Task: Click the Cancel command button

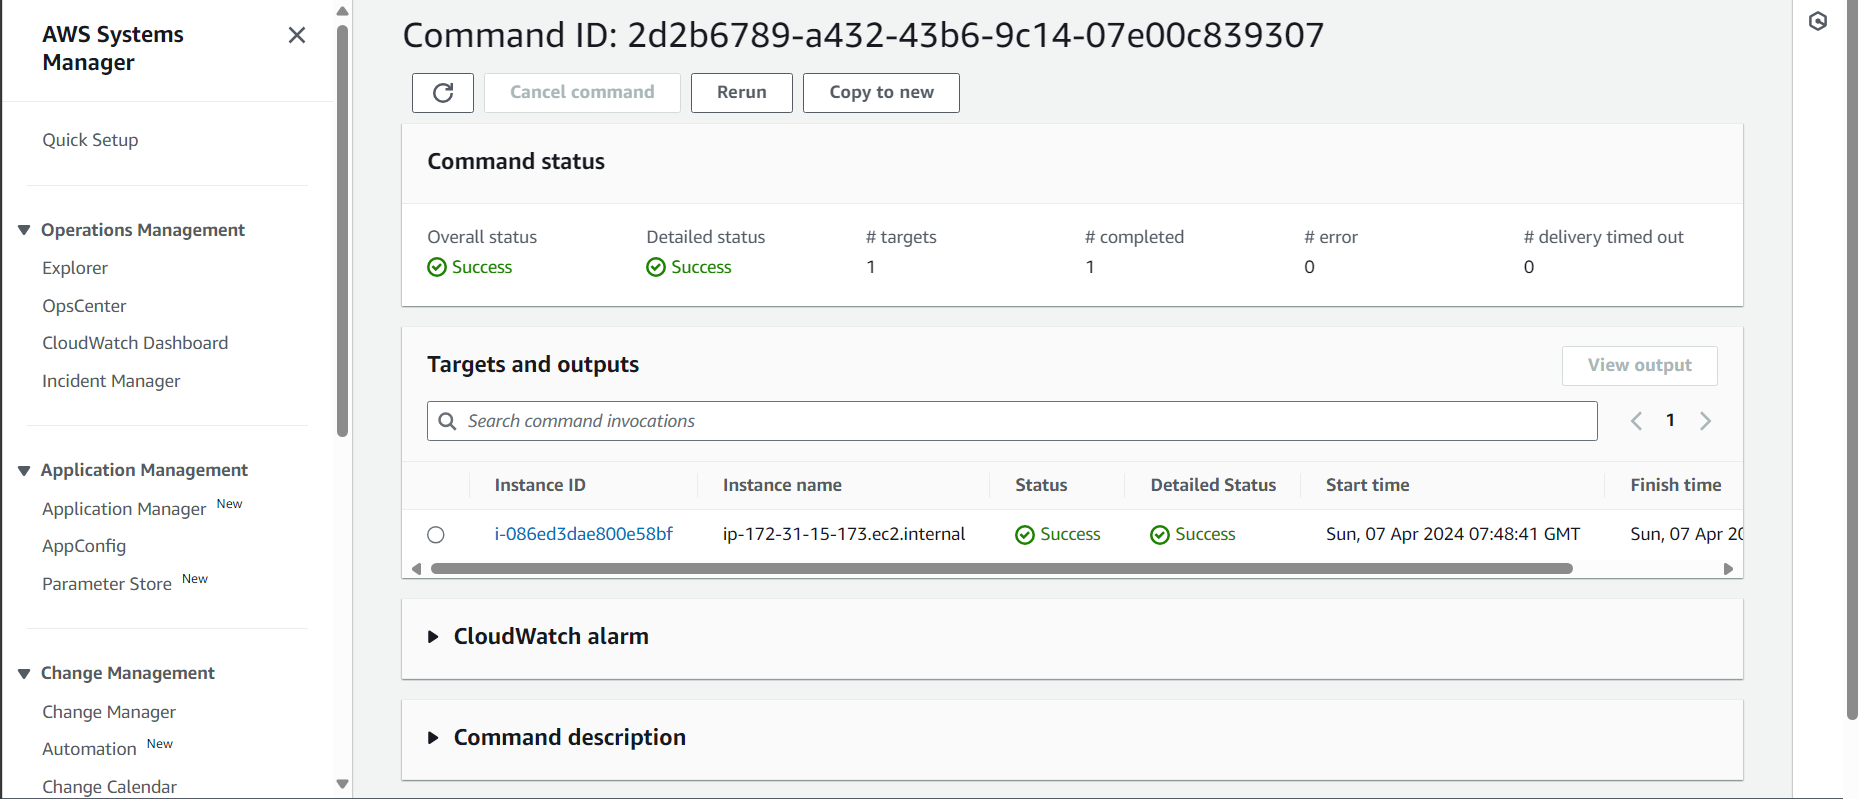Action: pos(582,93)
